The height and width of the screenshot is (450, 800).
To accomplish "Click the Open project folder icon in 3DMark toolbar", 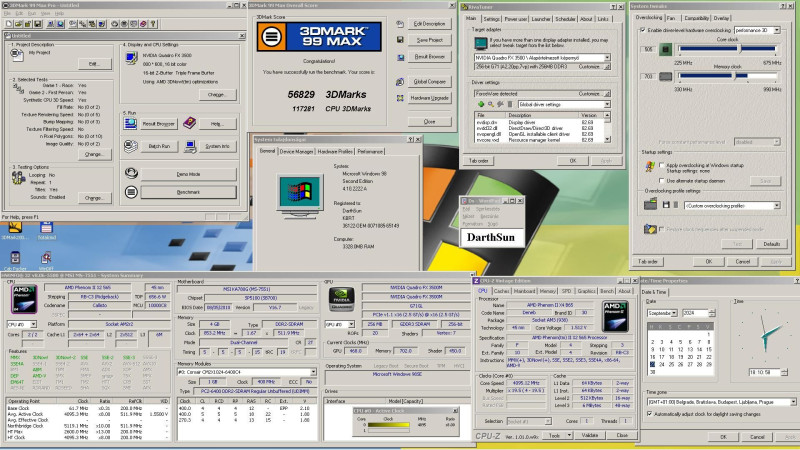I will point(18,23).
